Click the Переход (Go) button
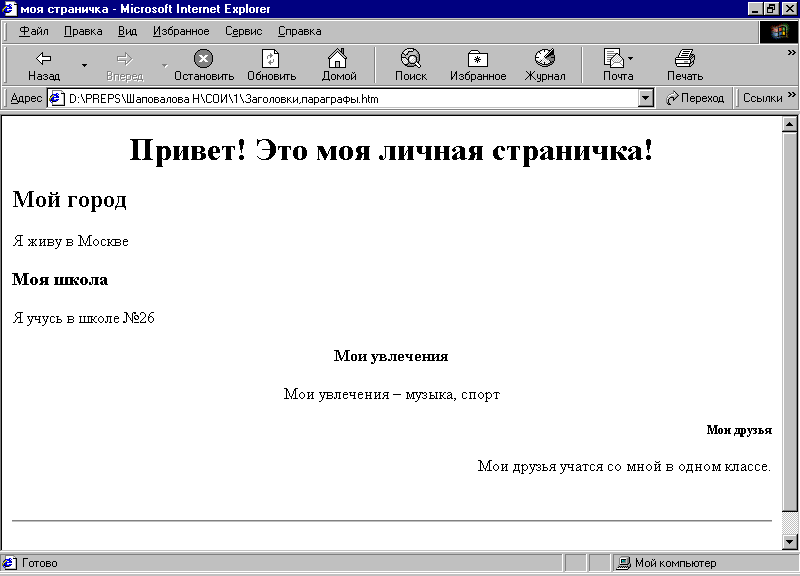Screen dimensions: 800x576 pos(695,98)
